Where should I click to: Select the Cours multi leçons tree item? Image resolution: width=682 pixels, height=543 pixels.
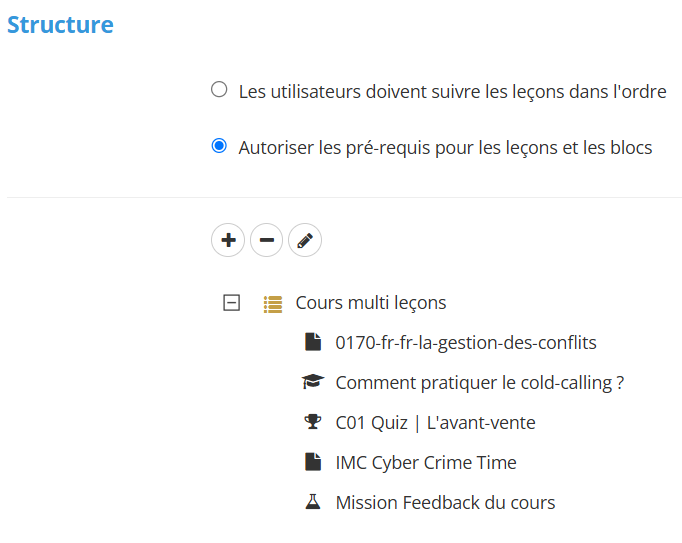tap(371, 303)
